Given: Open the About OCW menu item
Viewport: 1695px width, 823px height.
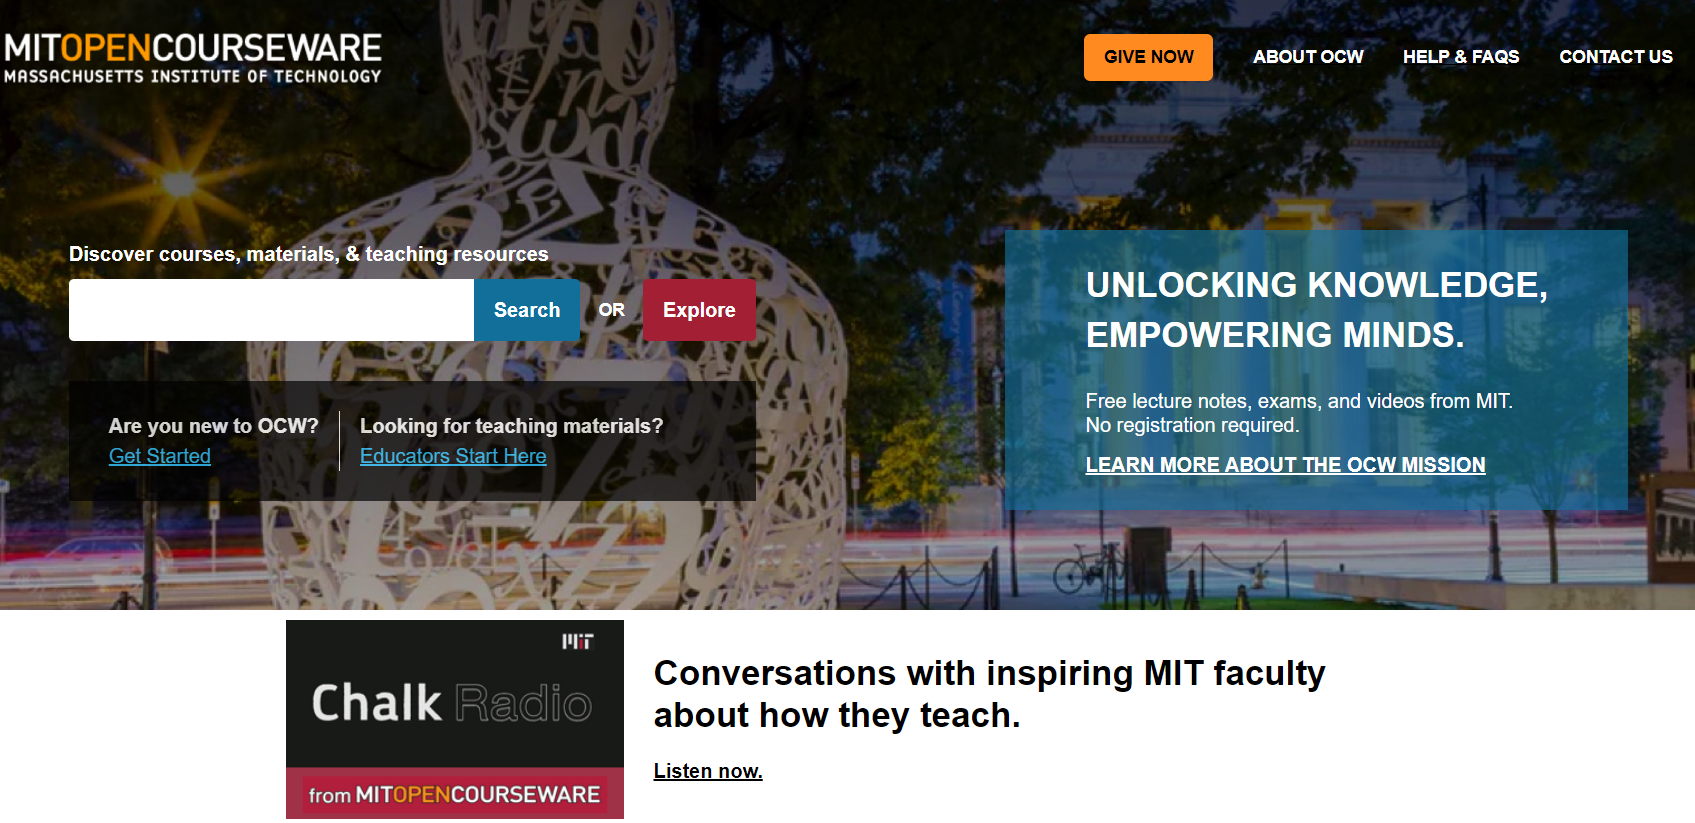Looking at the screenshot, I should click(1308, 57).
